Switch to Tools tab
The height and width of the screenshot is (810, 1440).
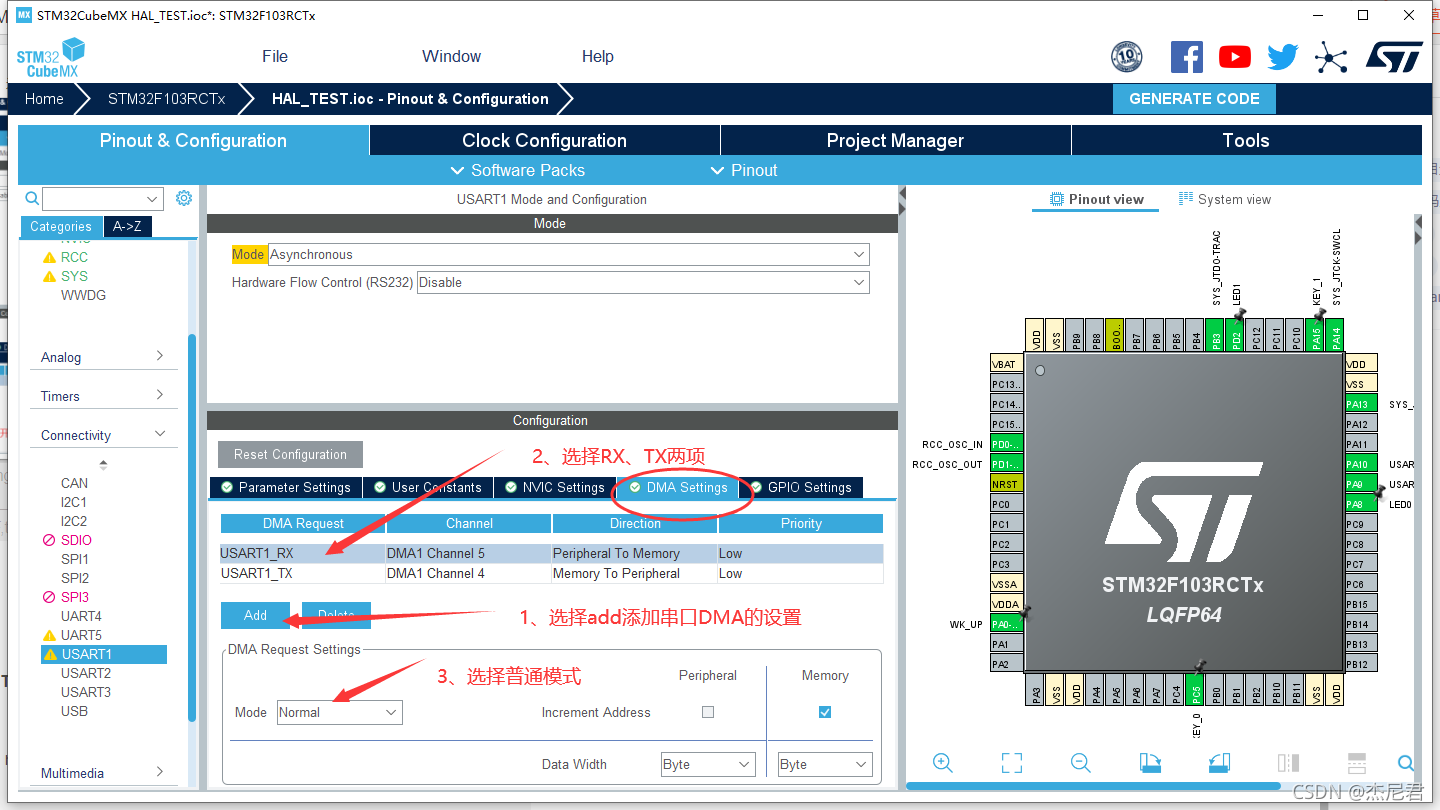tap(1246, 140)
